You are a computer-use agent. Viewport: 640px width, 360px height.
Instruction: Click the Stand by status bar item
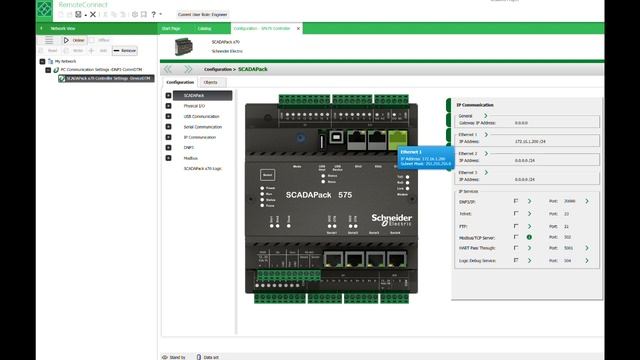pyautogui.click(x=174, y=357)
